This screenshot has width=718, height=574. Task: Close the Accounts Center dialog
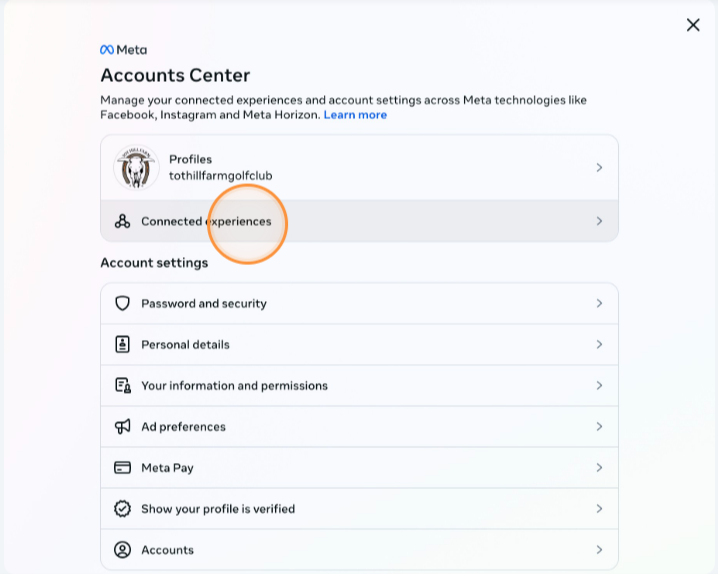coord(693,25)
